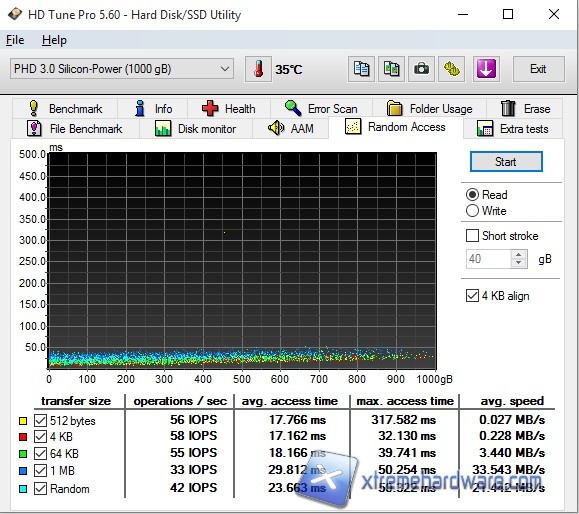The height and width of the screenshot is (514, 579).
Task: Toggle the 1 MB checkbox
Action: [40, 470]
